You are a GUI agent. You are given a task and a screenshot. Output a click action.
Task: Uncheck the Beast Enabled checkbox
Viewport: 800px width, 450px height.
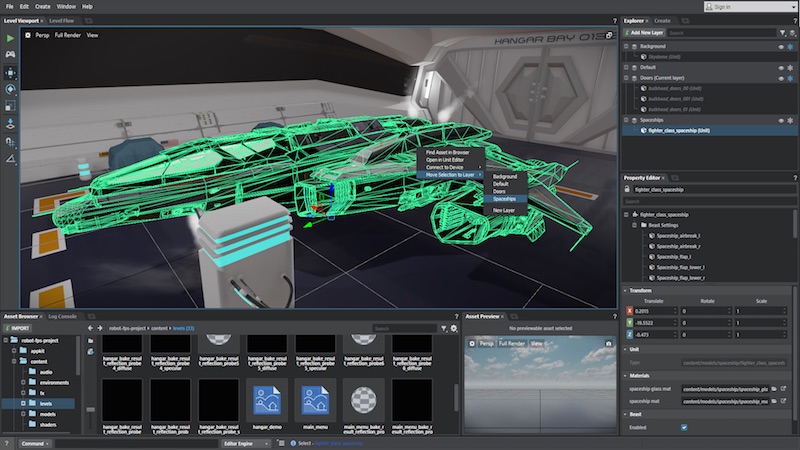coord(684,427)
